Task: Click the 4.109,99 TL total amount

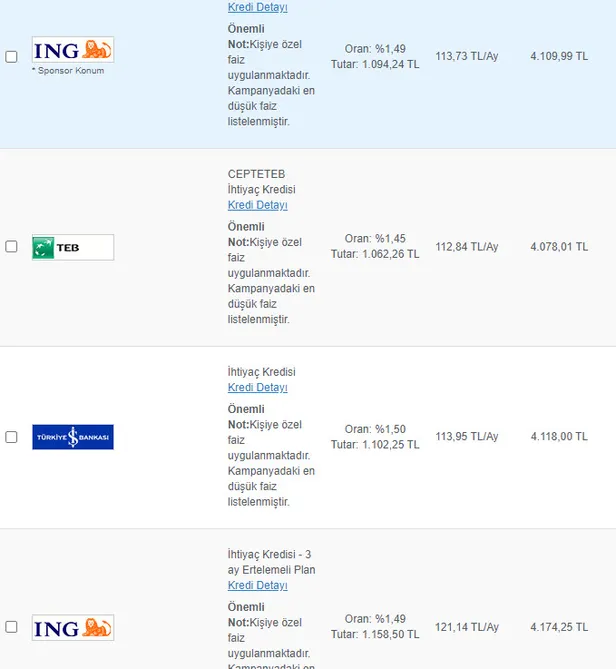Action: (559, 56)
